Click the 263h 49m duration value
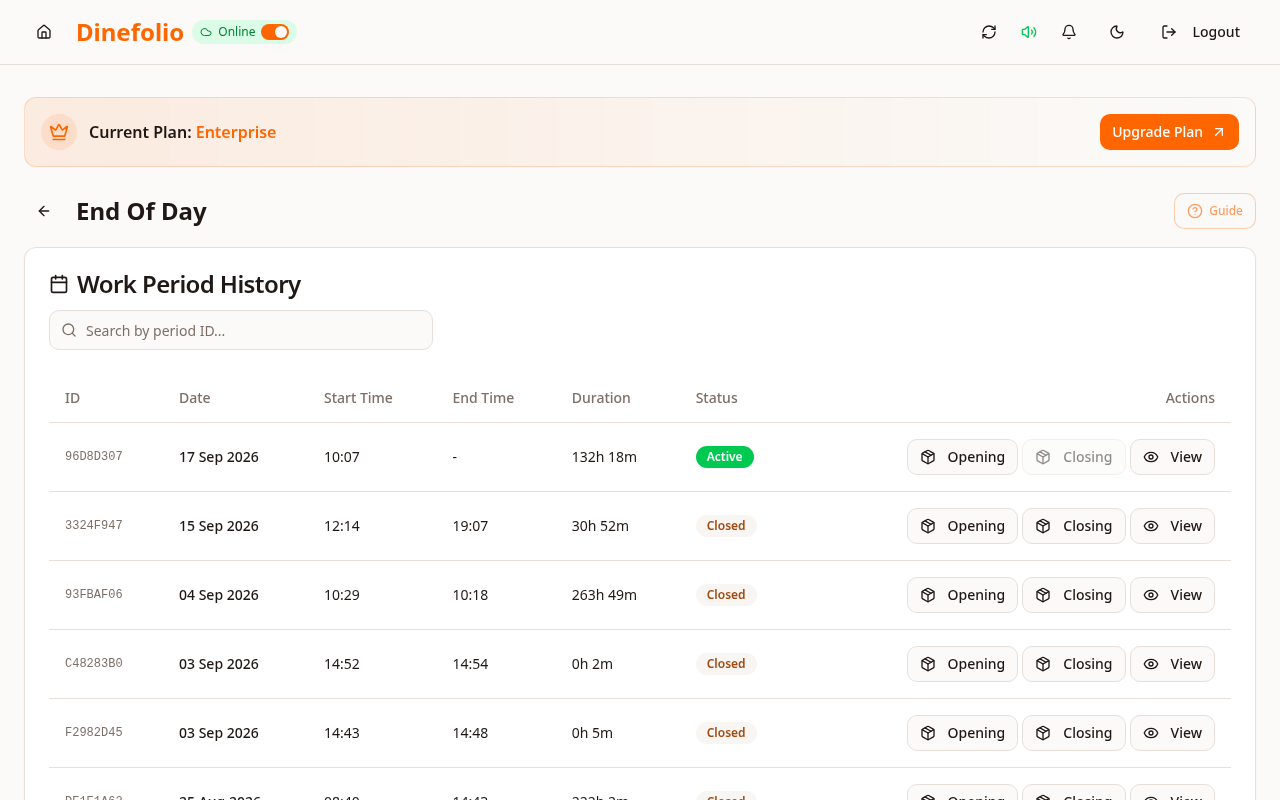Viewport: 1280px width, 800px height. [x=604, y=595]
